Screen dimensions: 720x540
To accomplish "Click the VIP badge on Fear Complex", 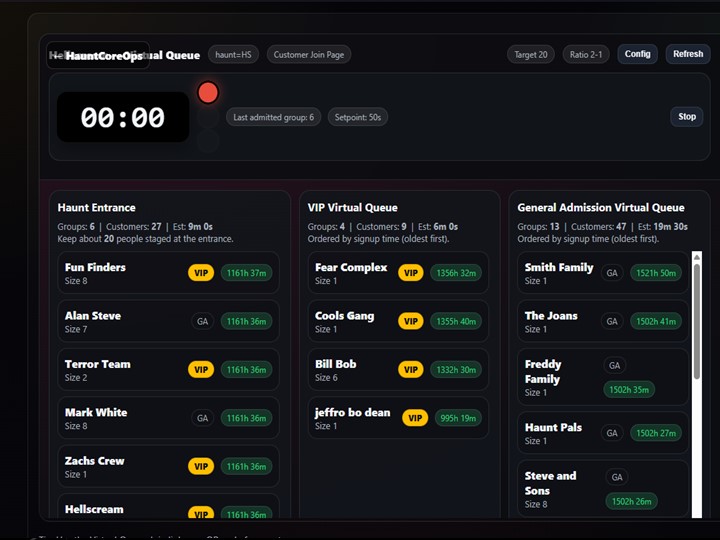I will coord(411,273).
